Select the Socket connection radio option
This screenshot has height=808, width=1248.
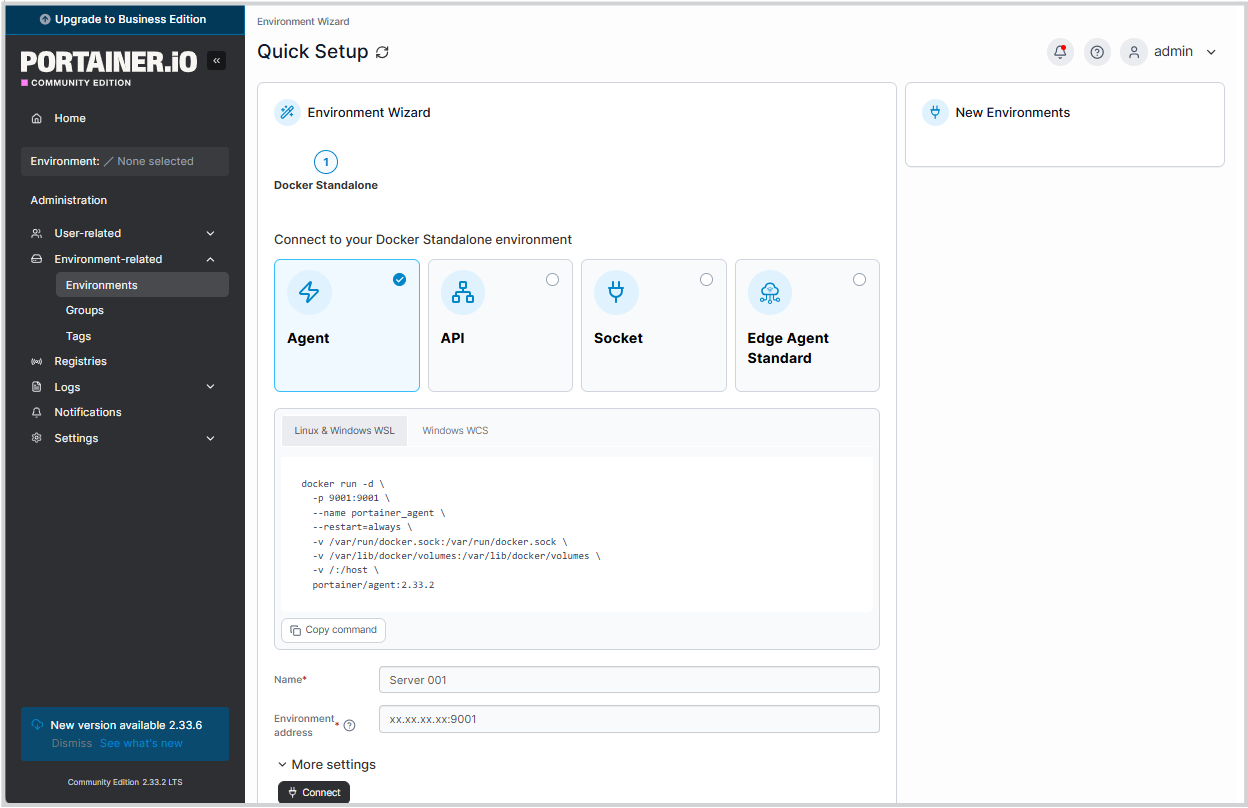tap(706, 280)
